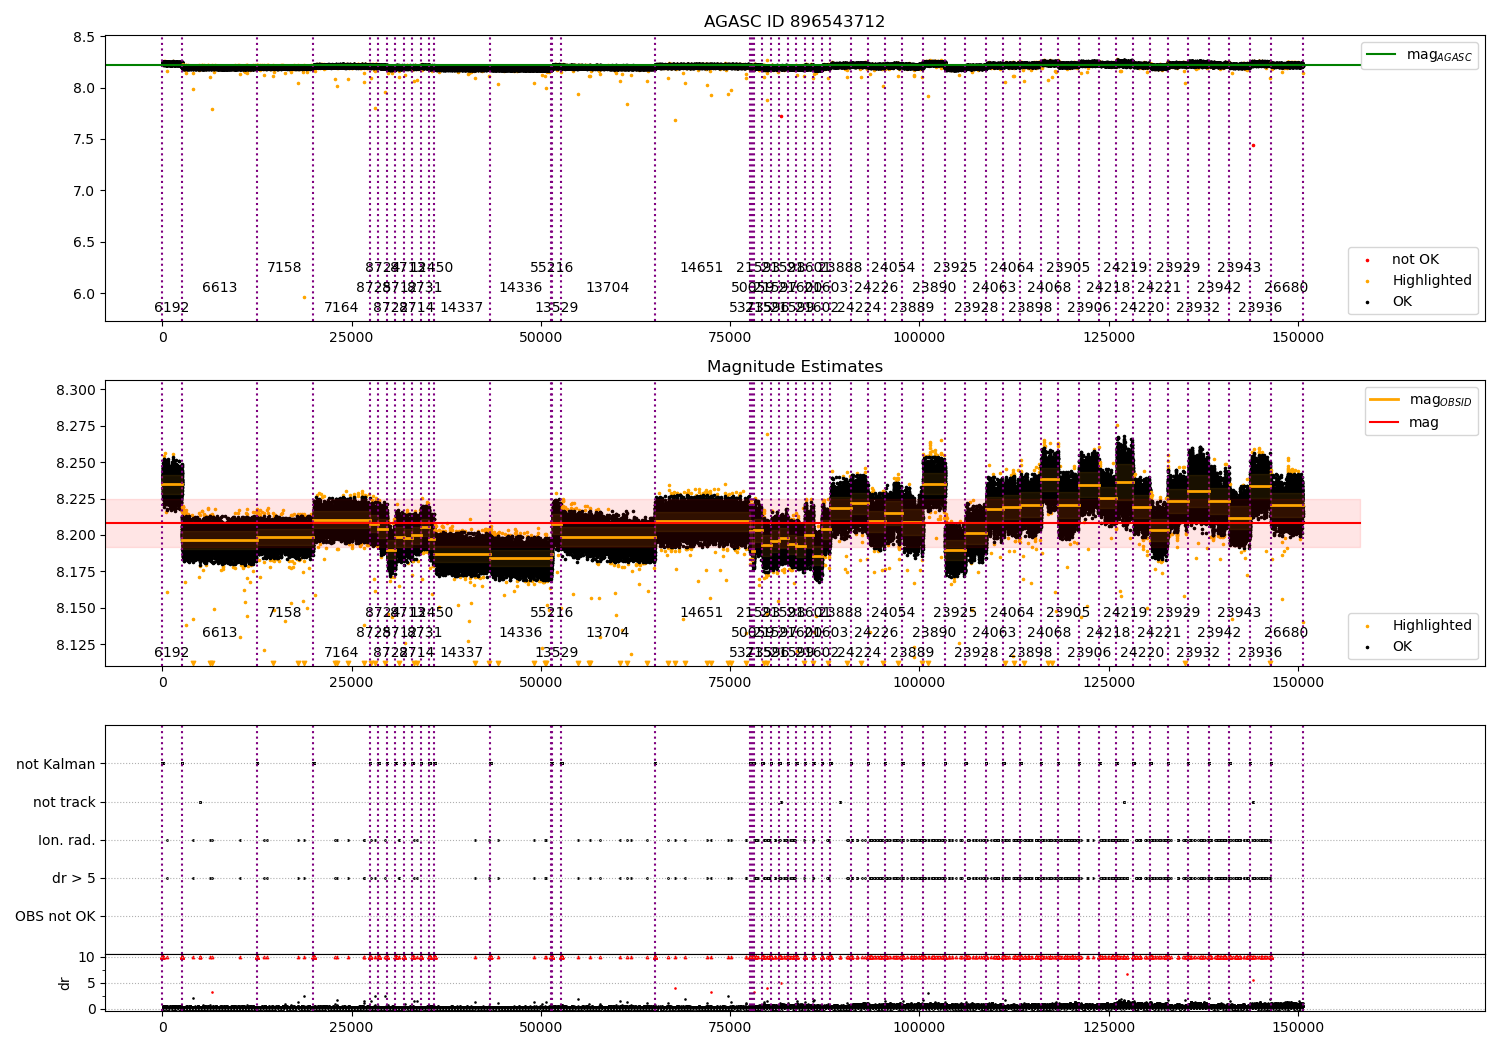Click obsid label 26680 in top plot
This screenshot has width=1500, height=1050.
coord(1286,288)
